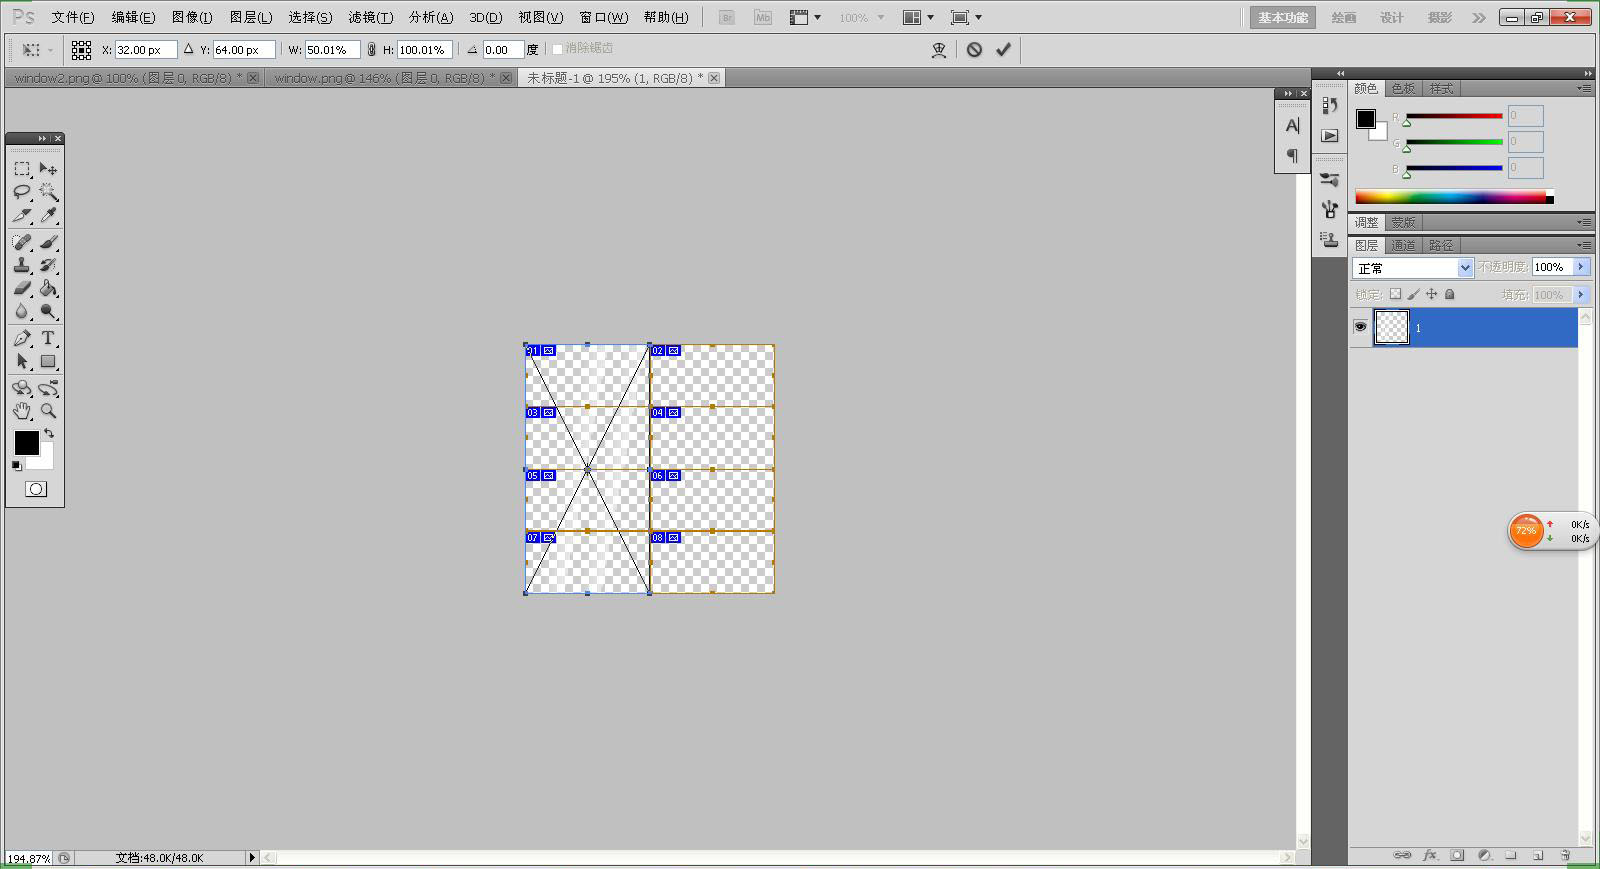The height and width of the screenshot is (869, 1600).
Task: Open the arrange documents dropdown
Action: tap(918, 17)
